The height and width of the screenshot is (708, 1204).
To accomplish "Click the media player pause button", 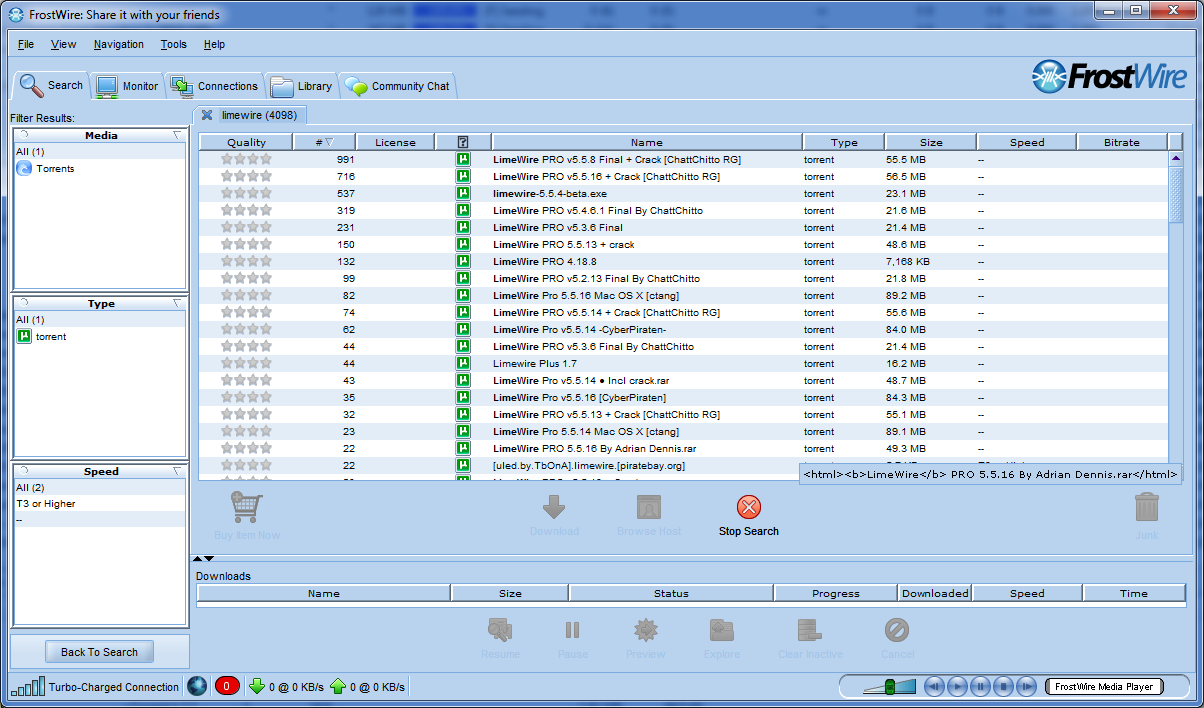I will tap(981, 686).
